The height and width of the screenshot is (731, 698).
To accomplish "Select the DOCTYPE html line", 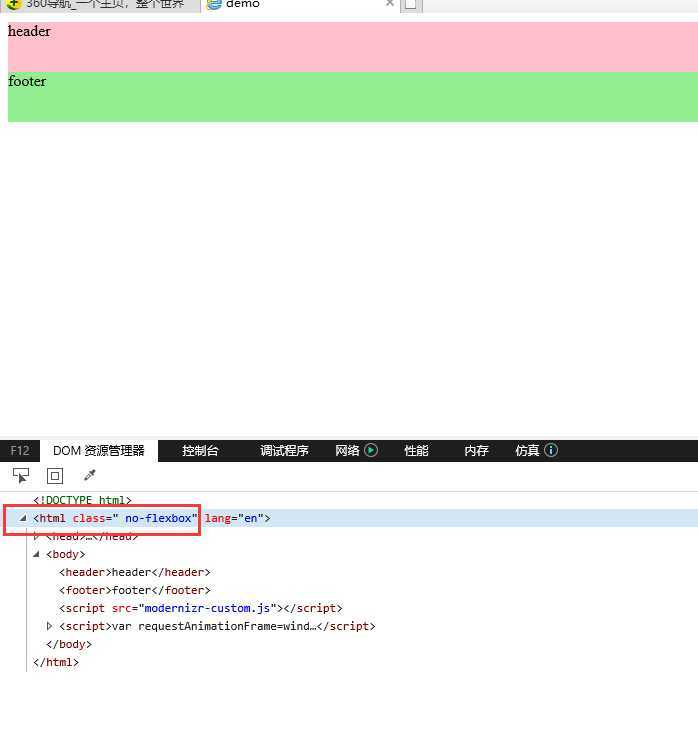I will coord(83,500).
